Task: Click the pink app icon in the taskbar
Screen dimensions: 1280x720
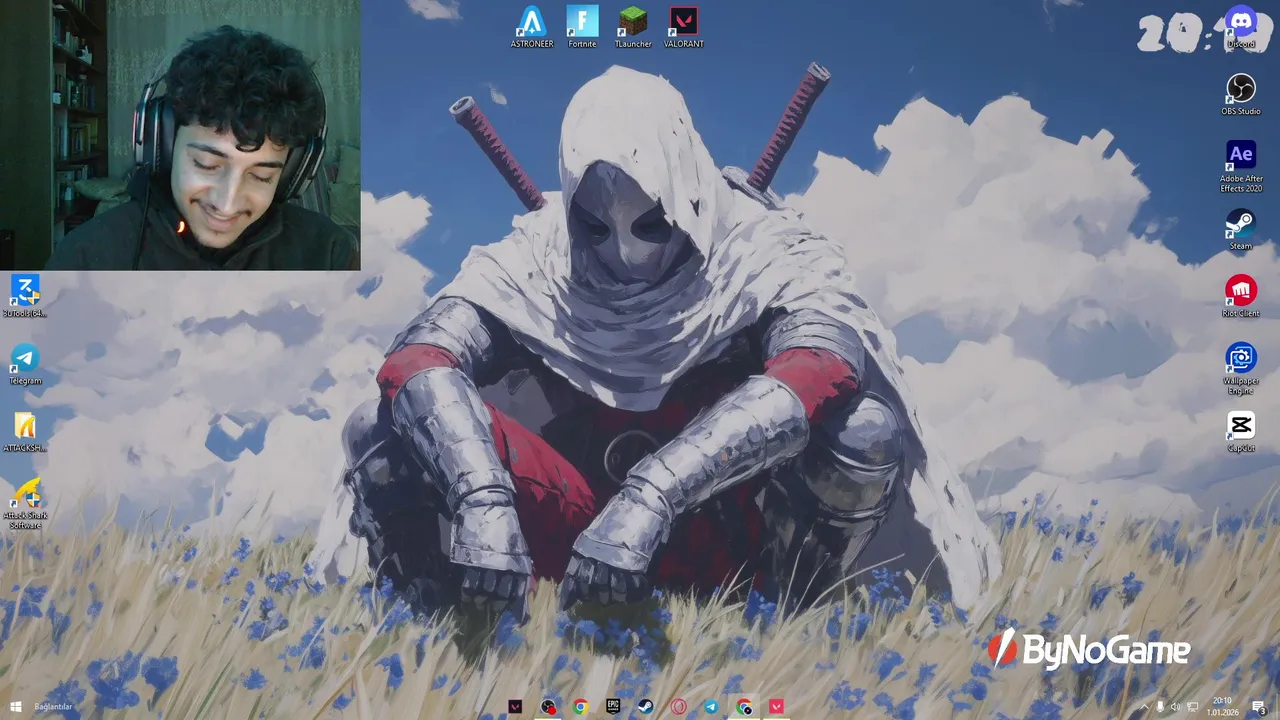Action: 776,707
